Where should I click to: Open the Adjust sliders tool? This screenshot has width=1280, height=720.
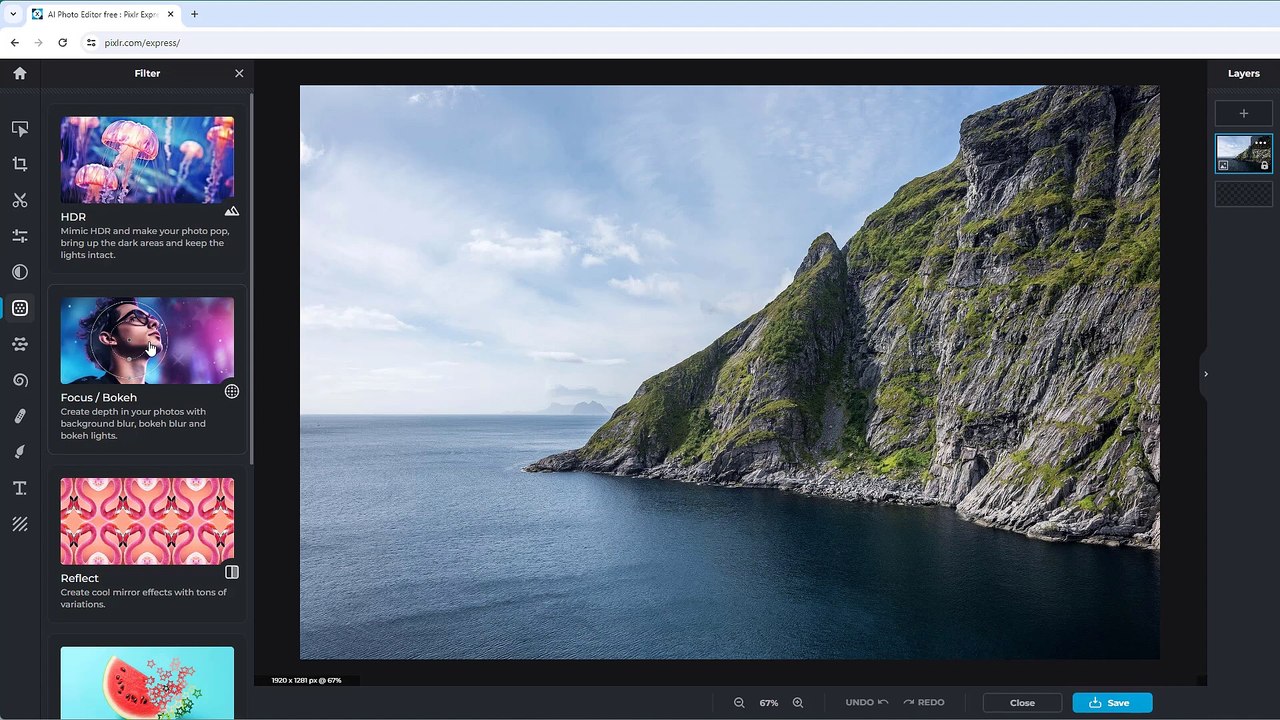20,236
